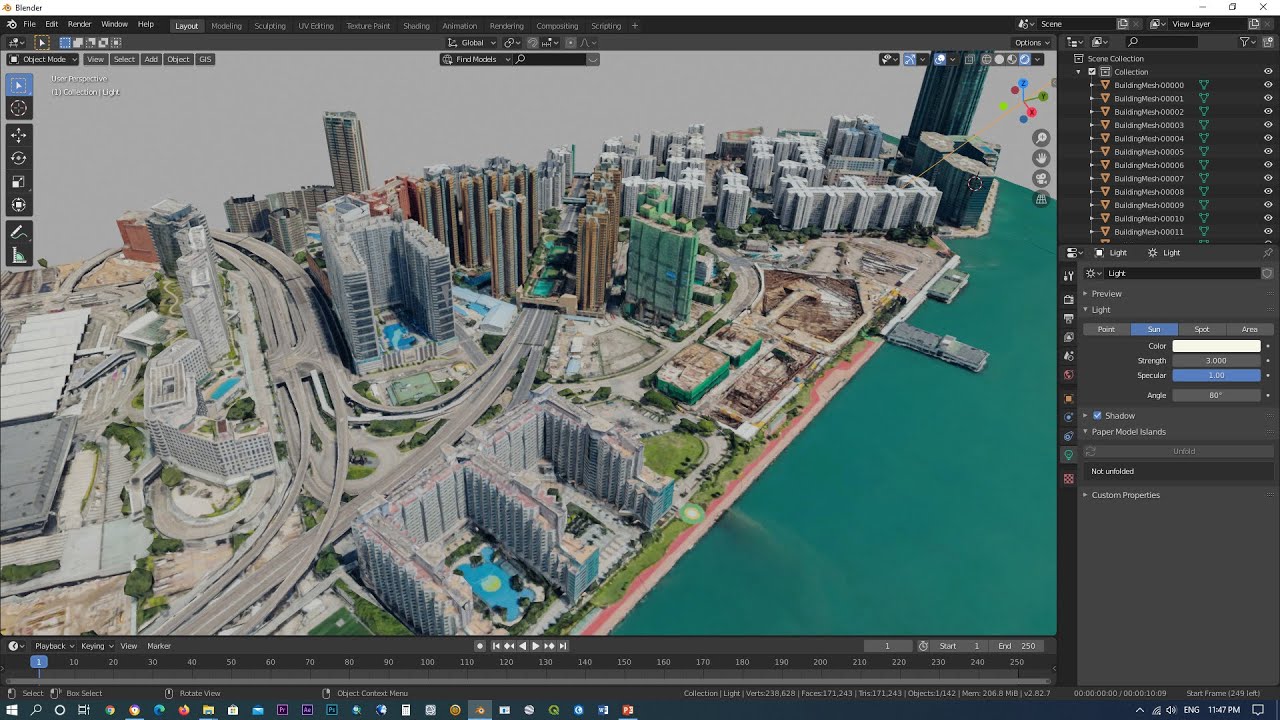Click the light Color swatch
1280x720 pixels.
coord(1216,346)
